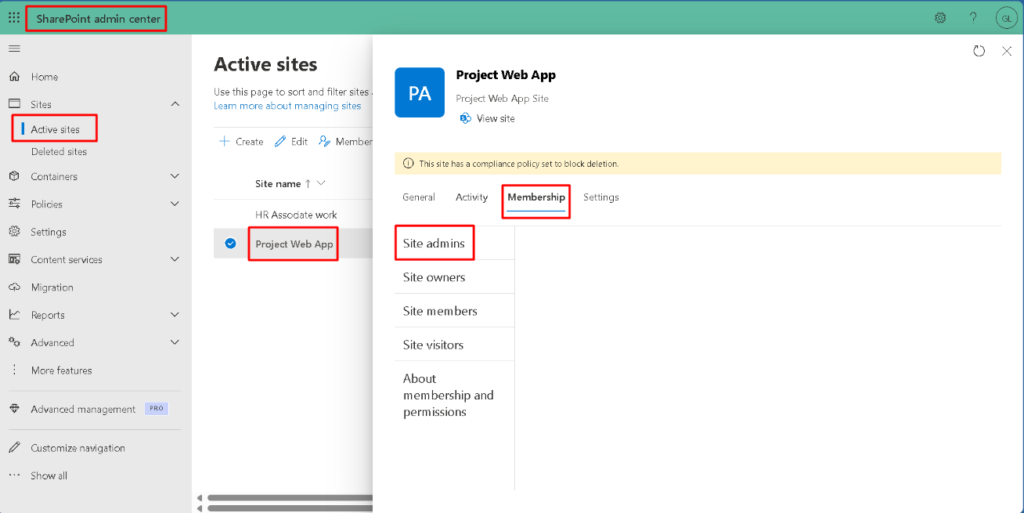Click the More features dots icon
Screen dimensions: 1024x513
[x=14, y=370]
